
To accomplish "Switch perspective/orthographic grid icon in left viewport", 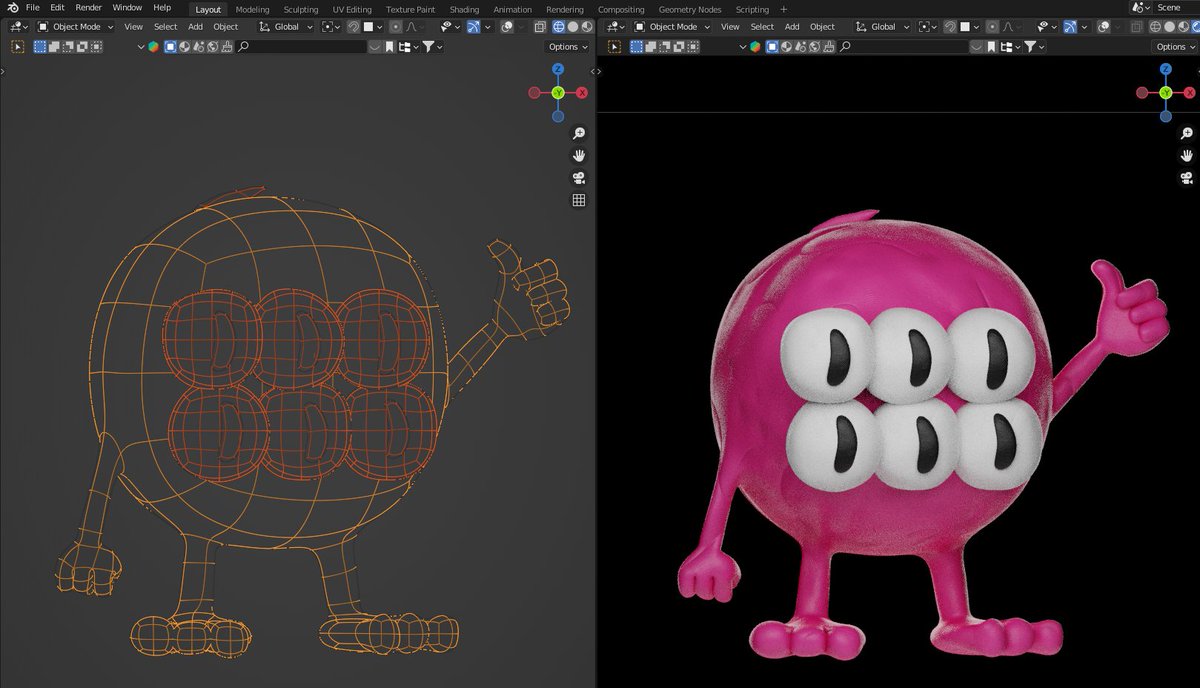I will pos(578,200).
